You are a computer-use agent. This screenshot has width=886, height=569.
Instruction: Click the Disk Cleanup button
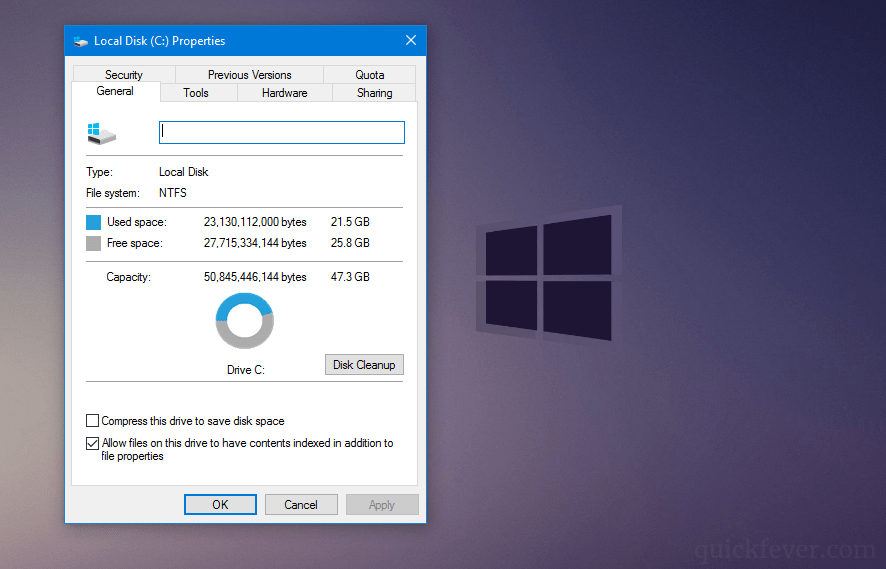[364, 364]
